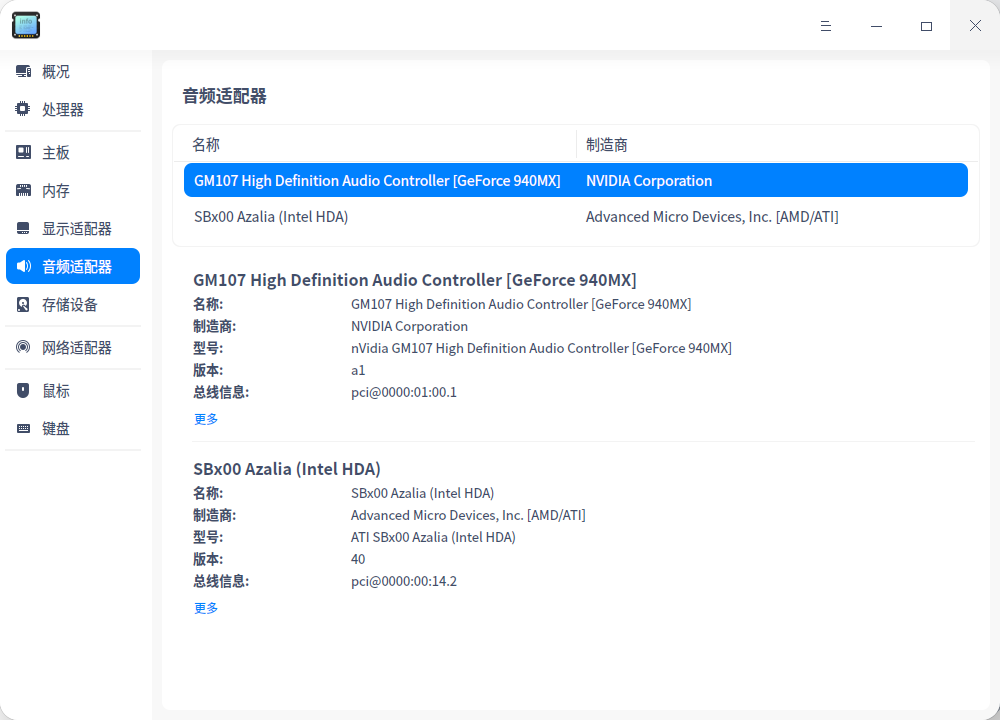The image size is (1000, 720).
Task: Click the 概况 overview icon
Action: 24,71
